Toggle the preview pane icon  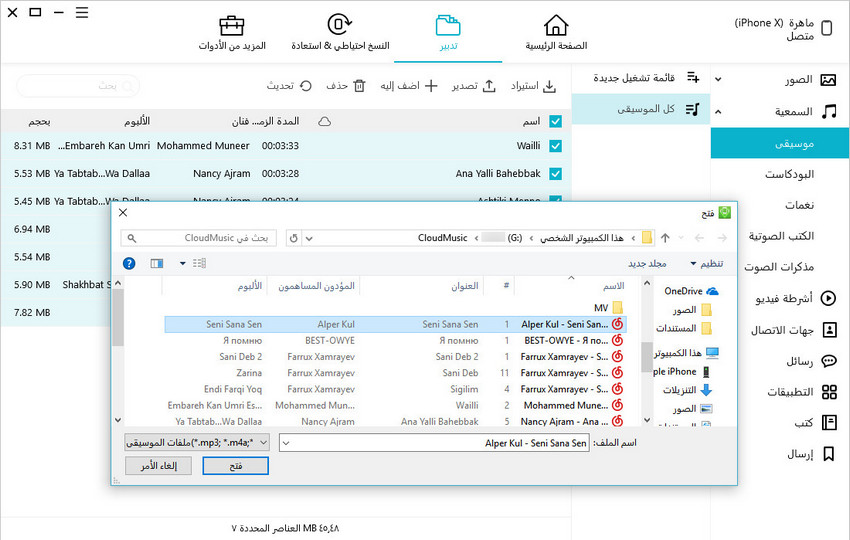click(x=157, y=263)
